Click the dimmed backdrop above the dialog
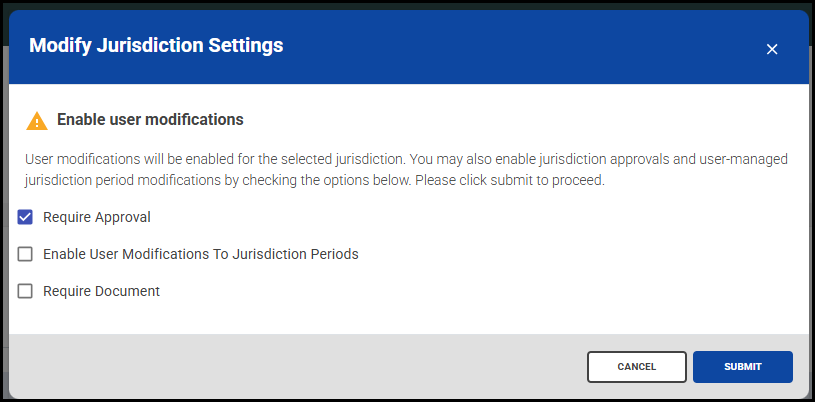The image size is (815, 402). [400, 4]
